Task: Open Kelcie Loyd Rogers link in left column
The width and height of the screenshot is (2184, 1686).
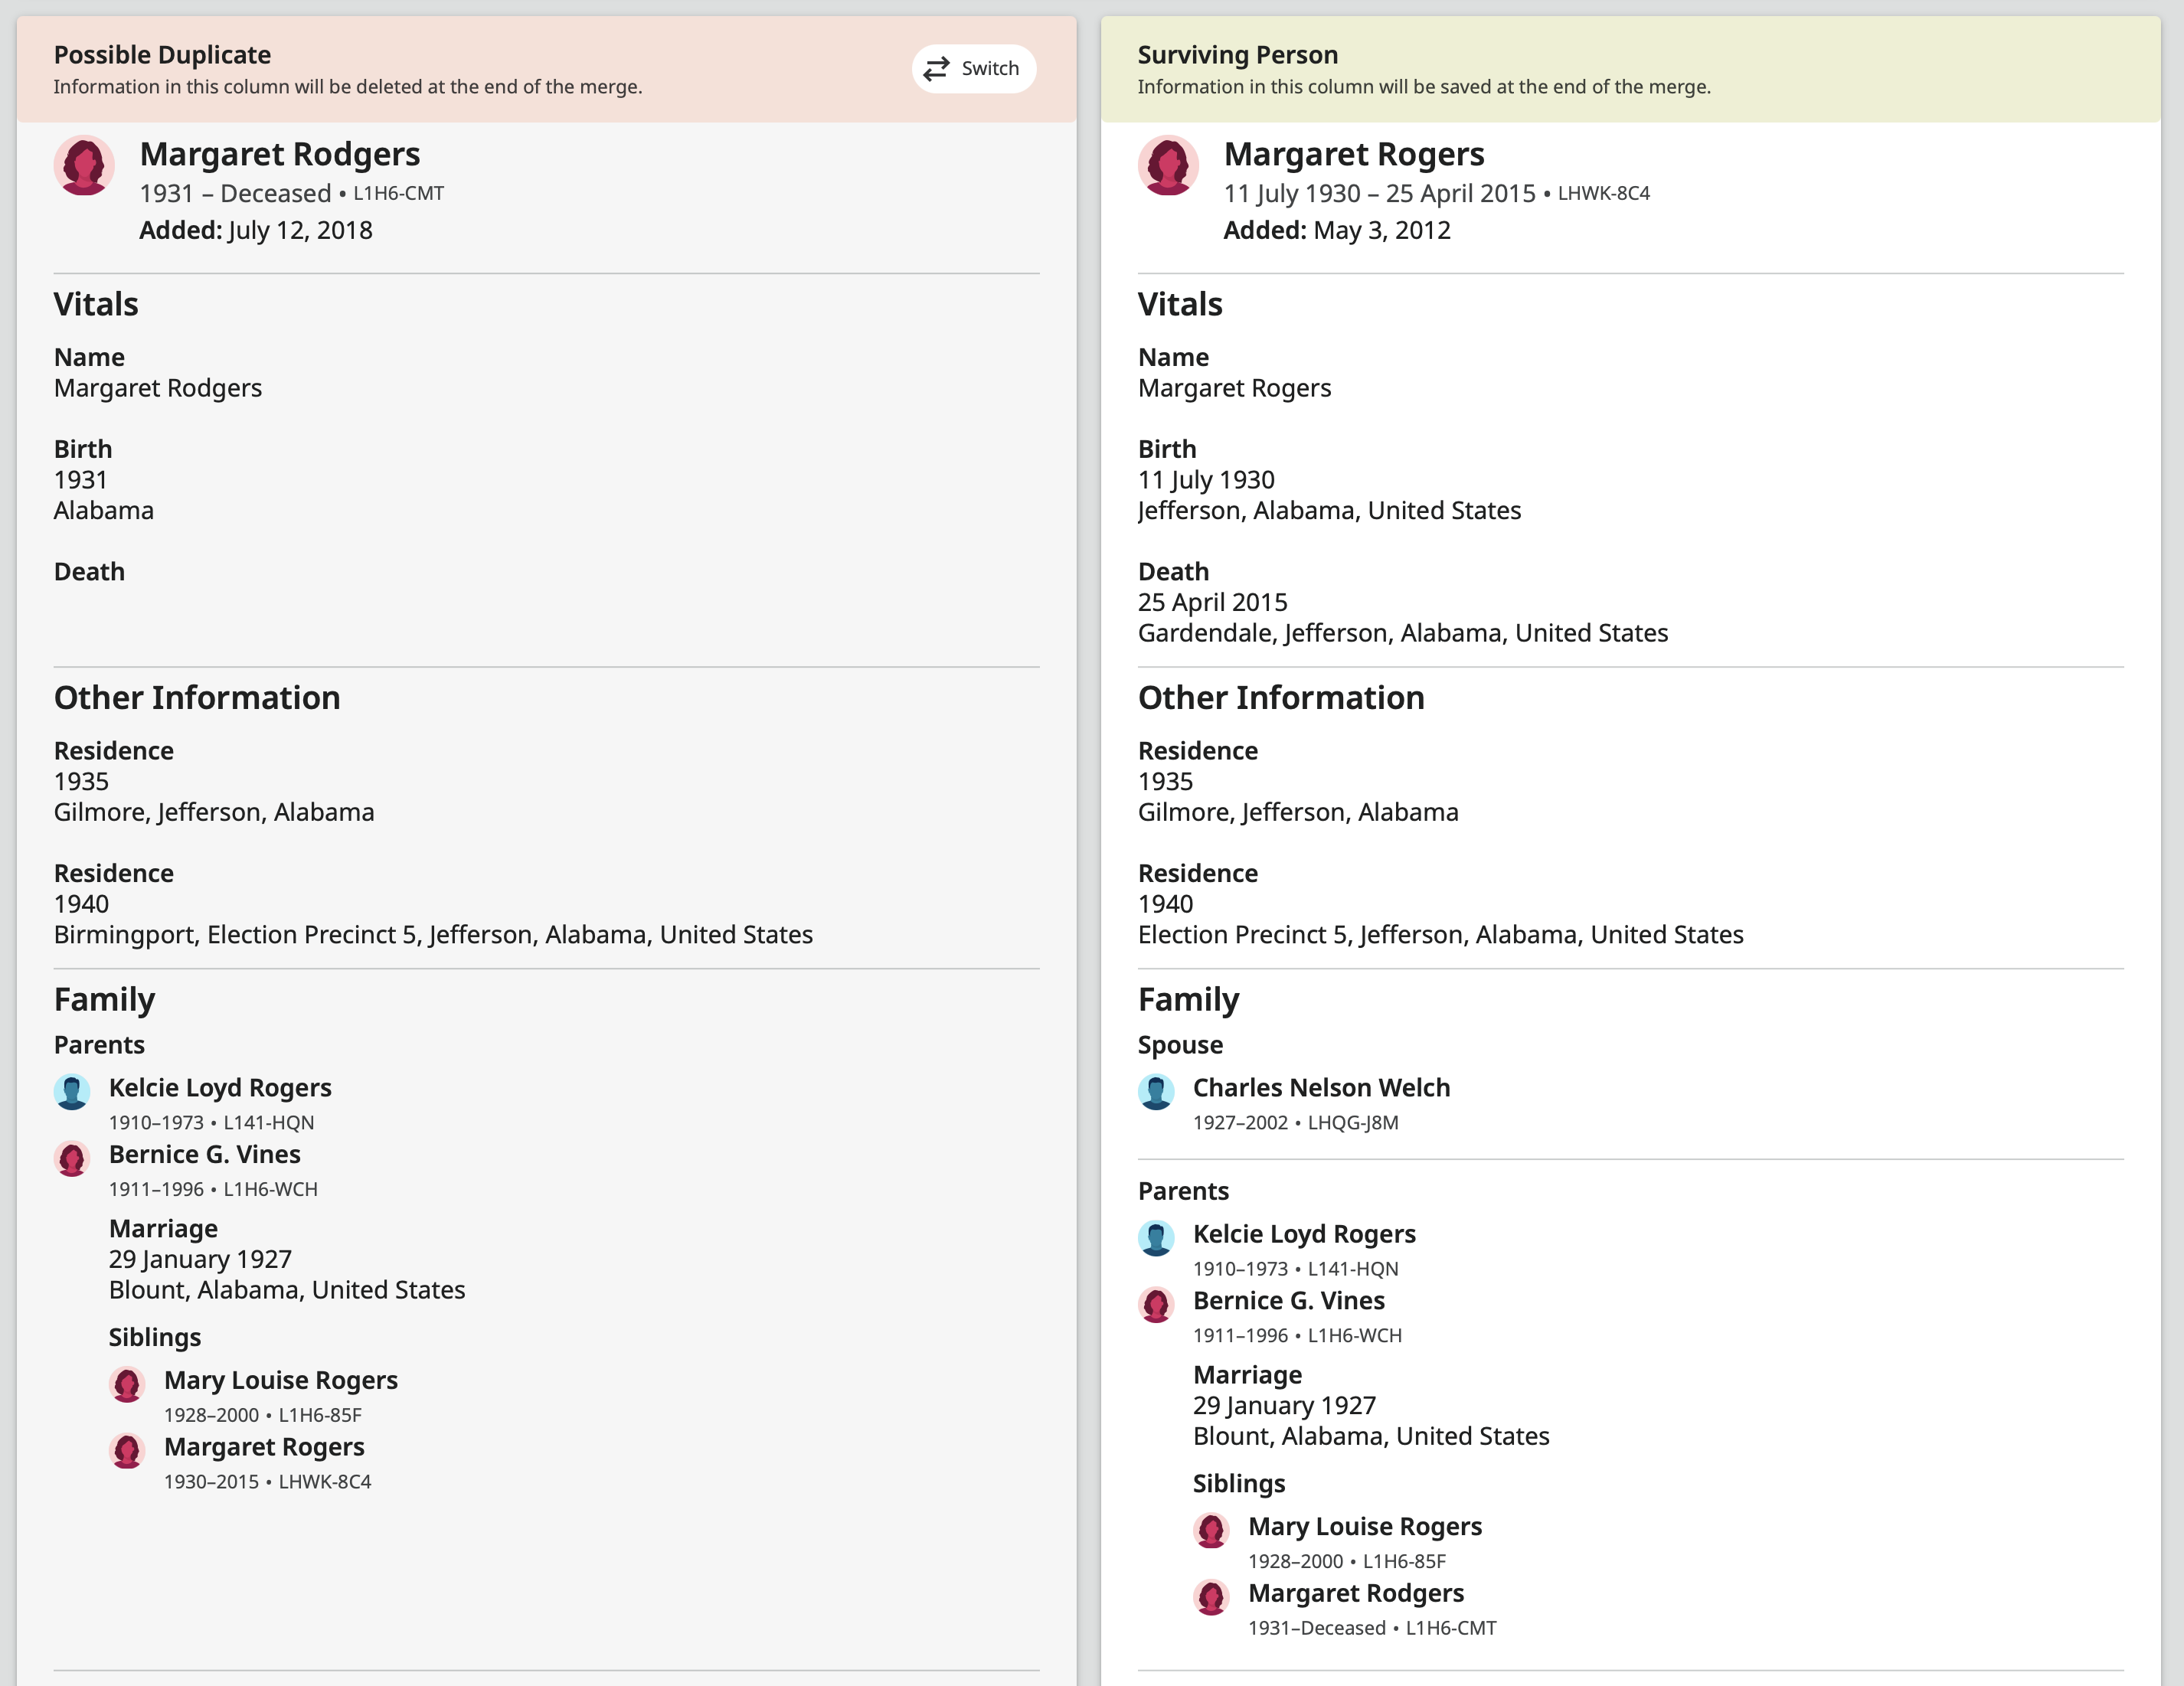Action: [220, 1088]
